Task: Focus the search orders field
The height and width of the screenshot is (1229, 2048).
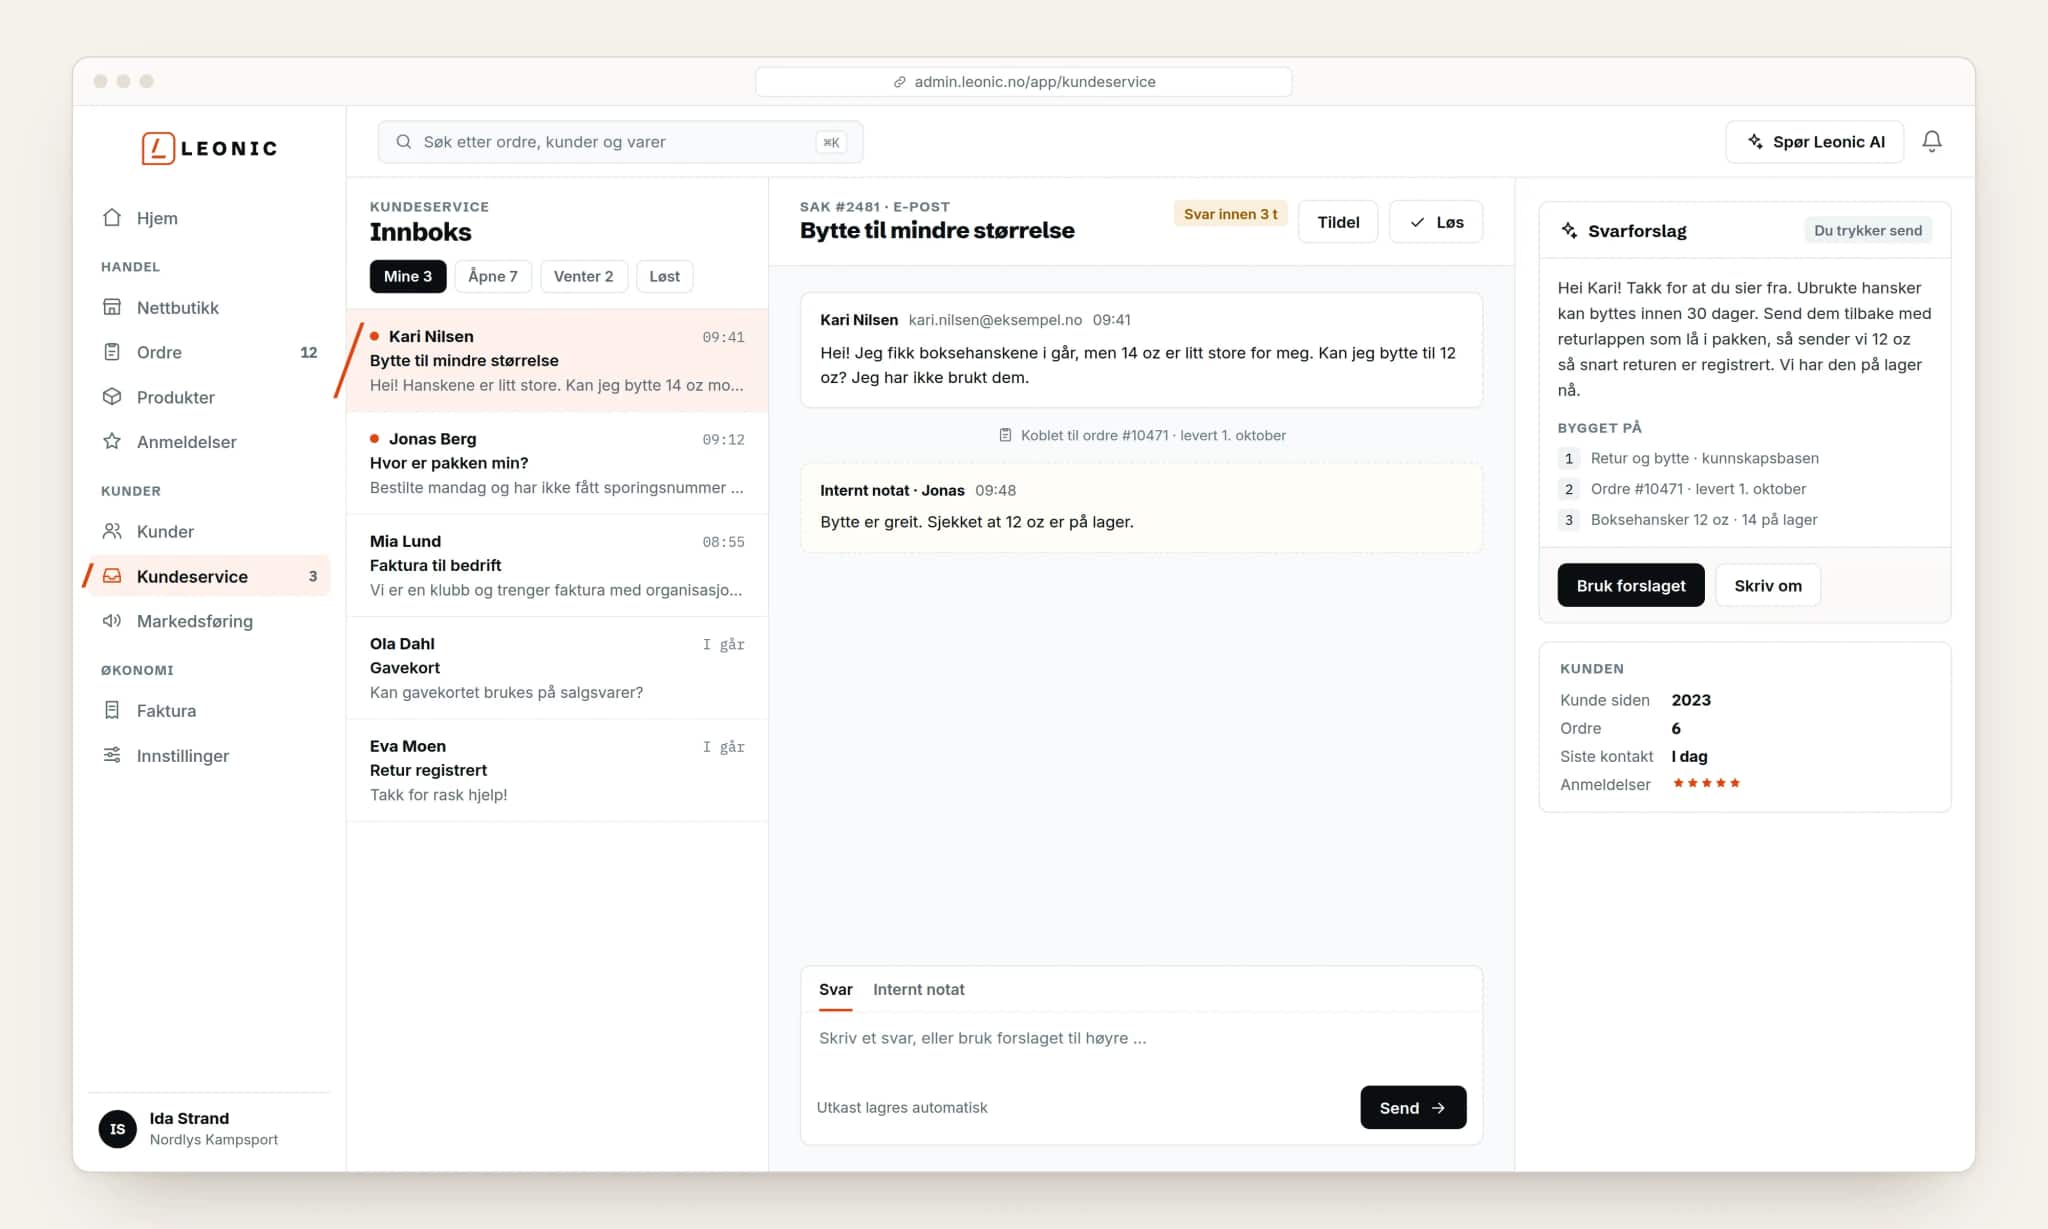Action: click(x=620, y=142)
